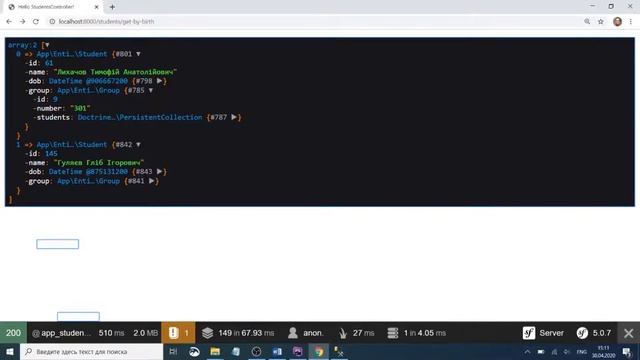
Task: Close the Hello StudentController tab
Action: [96, 7]
